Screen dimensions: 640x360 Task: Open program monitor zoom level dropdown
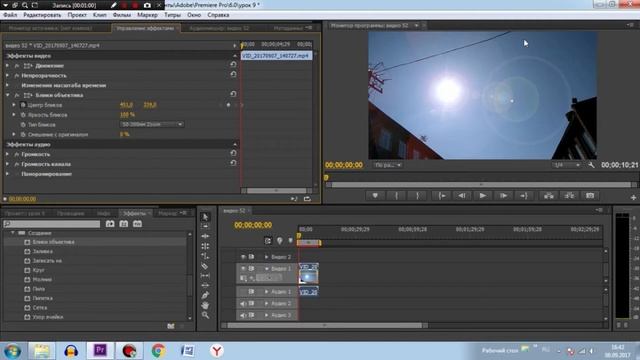click(388, 165)
